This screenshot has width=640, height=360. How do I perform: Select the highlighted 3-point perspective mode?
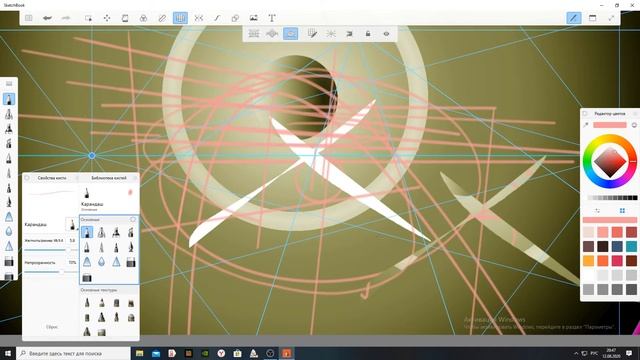point(290,34)
